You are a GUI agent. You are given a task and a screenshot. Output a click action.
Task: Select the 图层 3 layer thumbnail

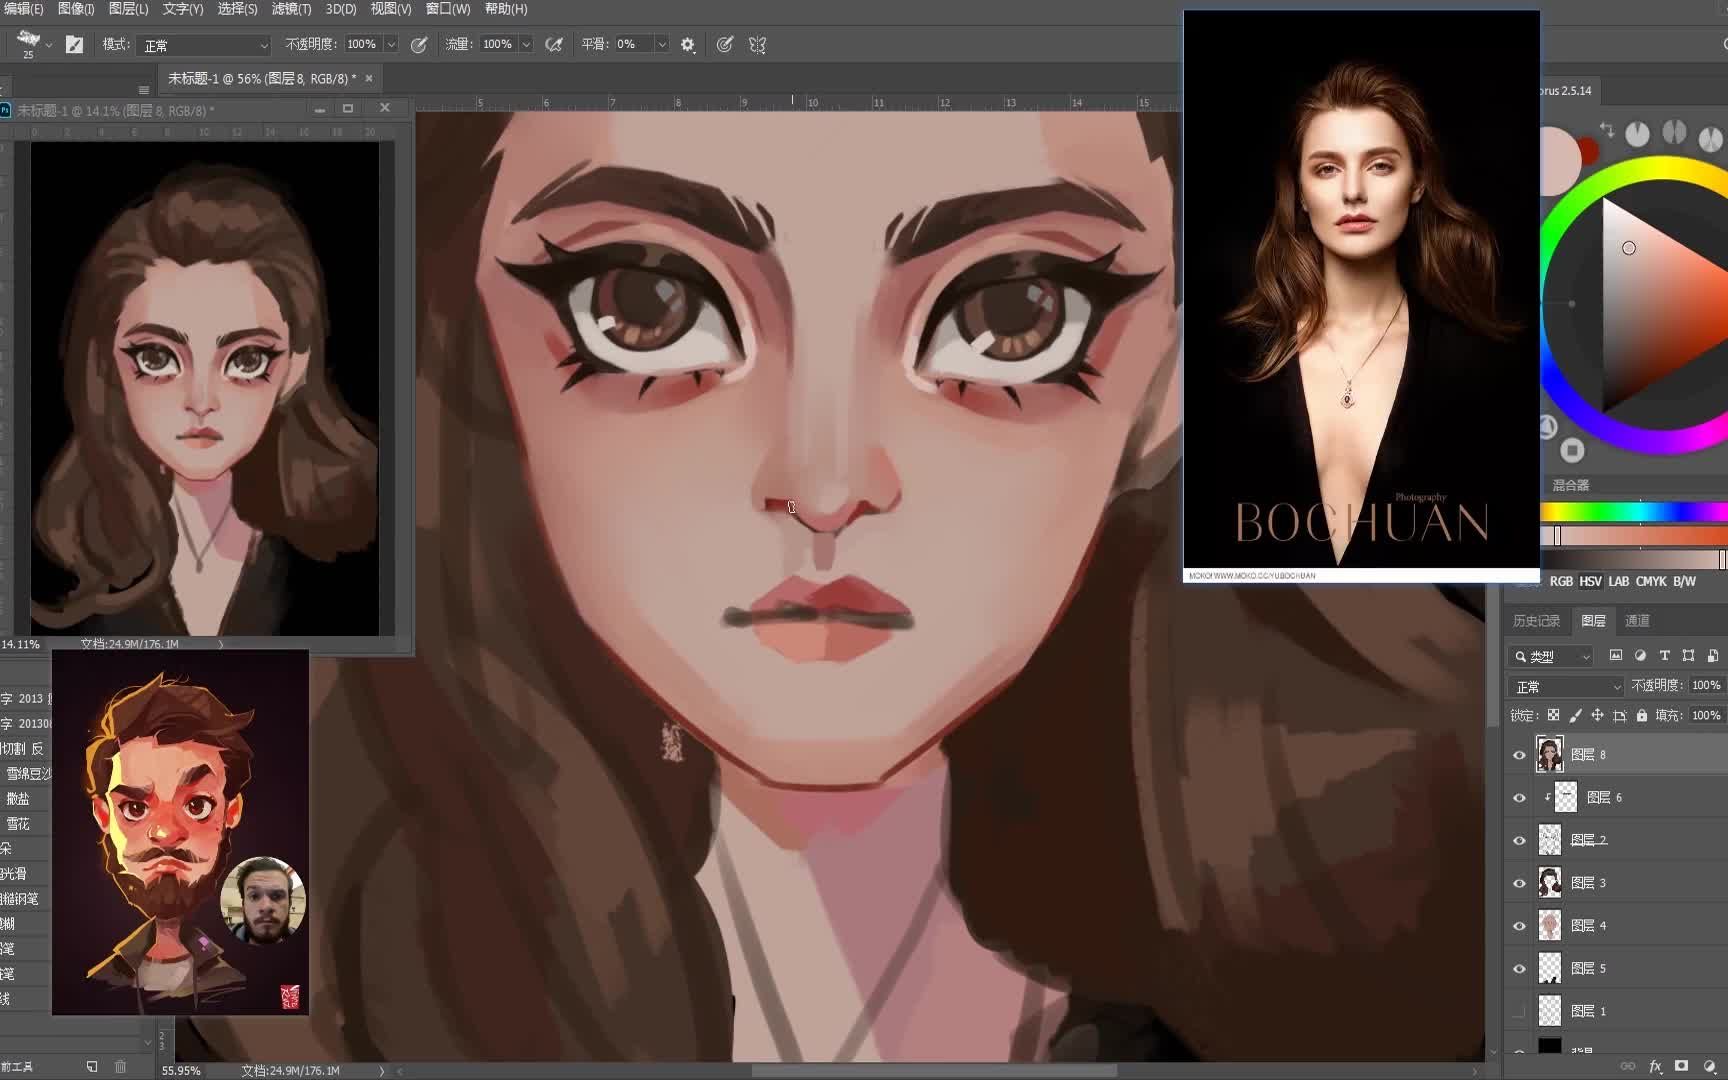coord(1550,883)
